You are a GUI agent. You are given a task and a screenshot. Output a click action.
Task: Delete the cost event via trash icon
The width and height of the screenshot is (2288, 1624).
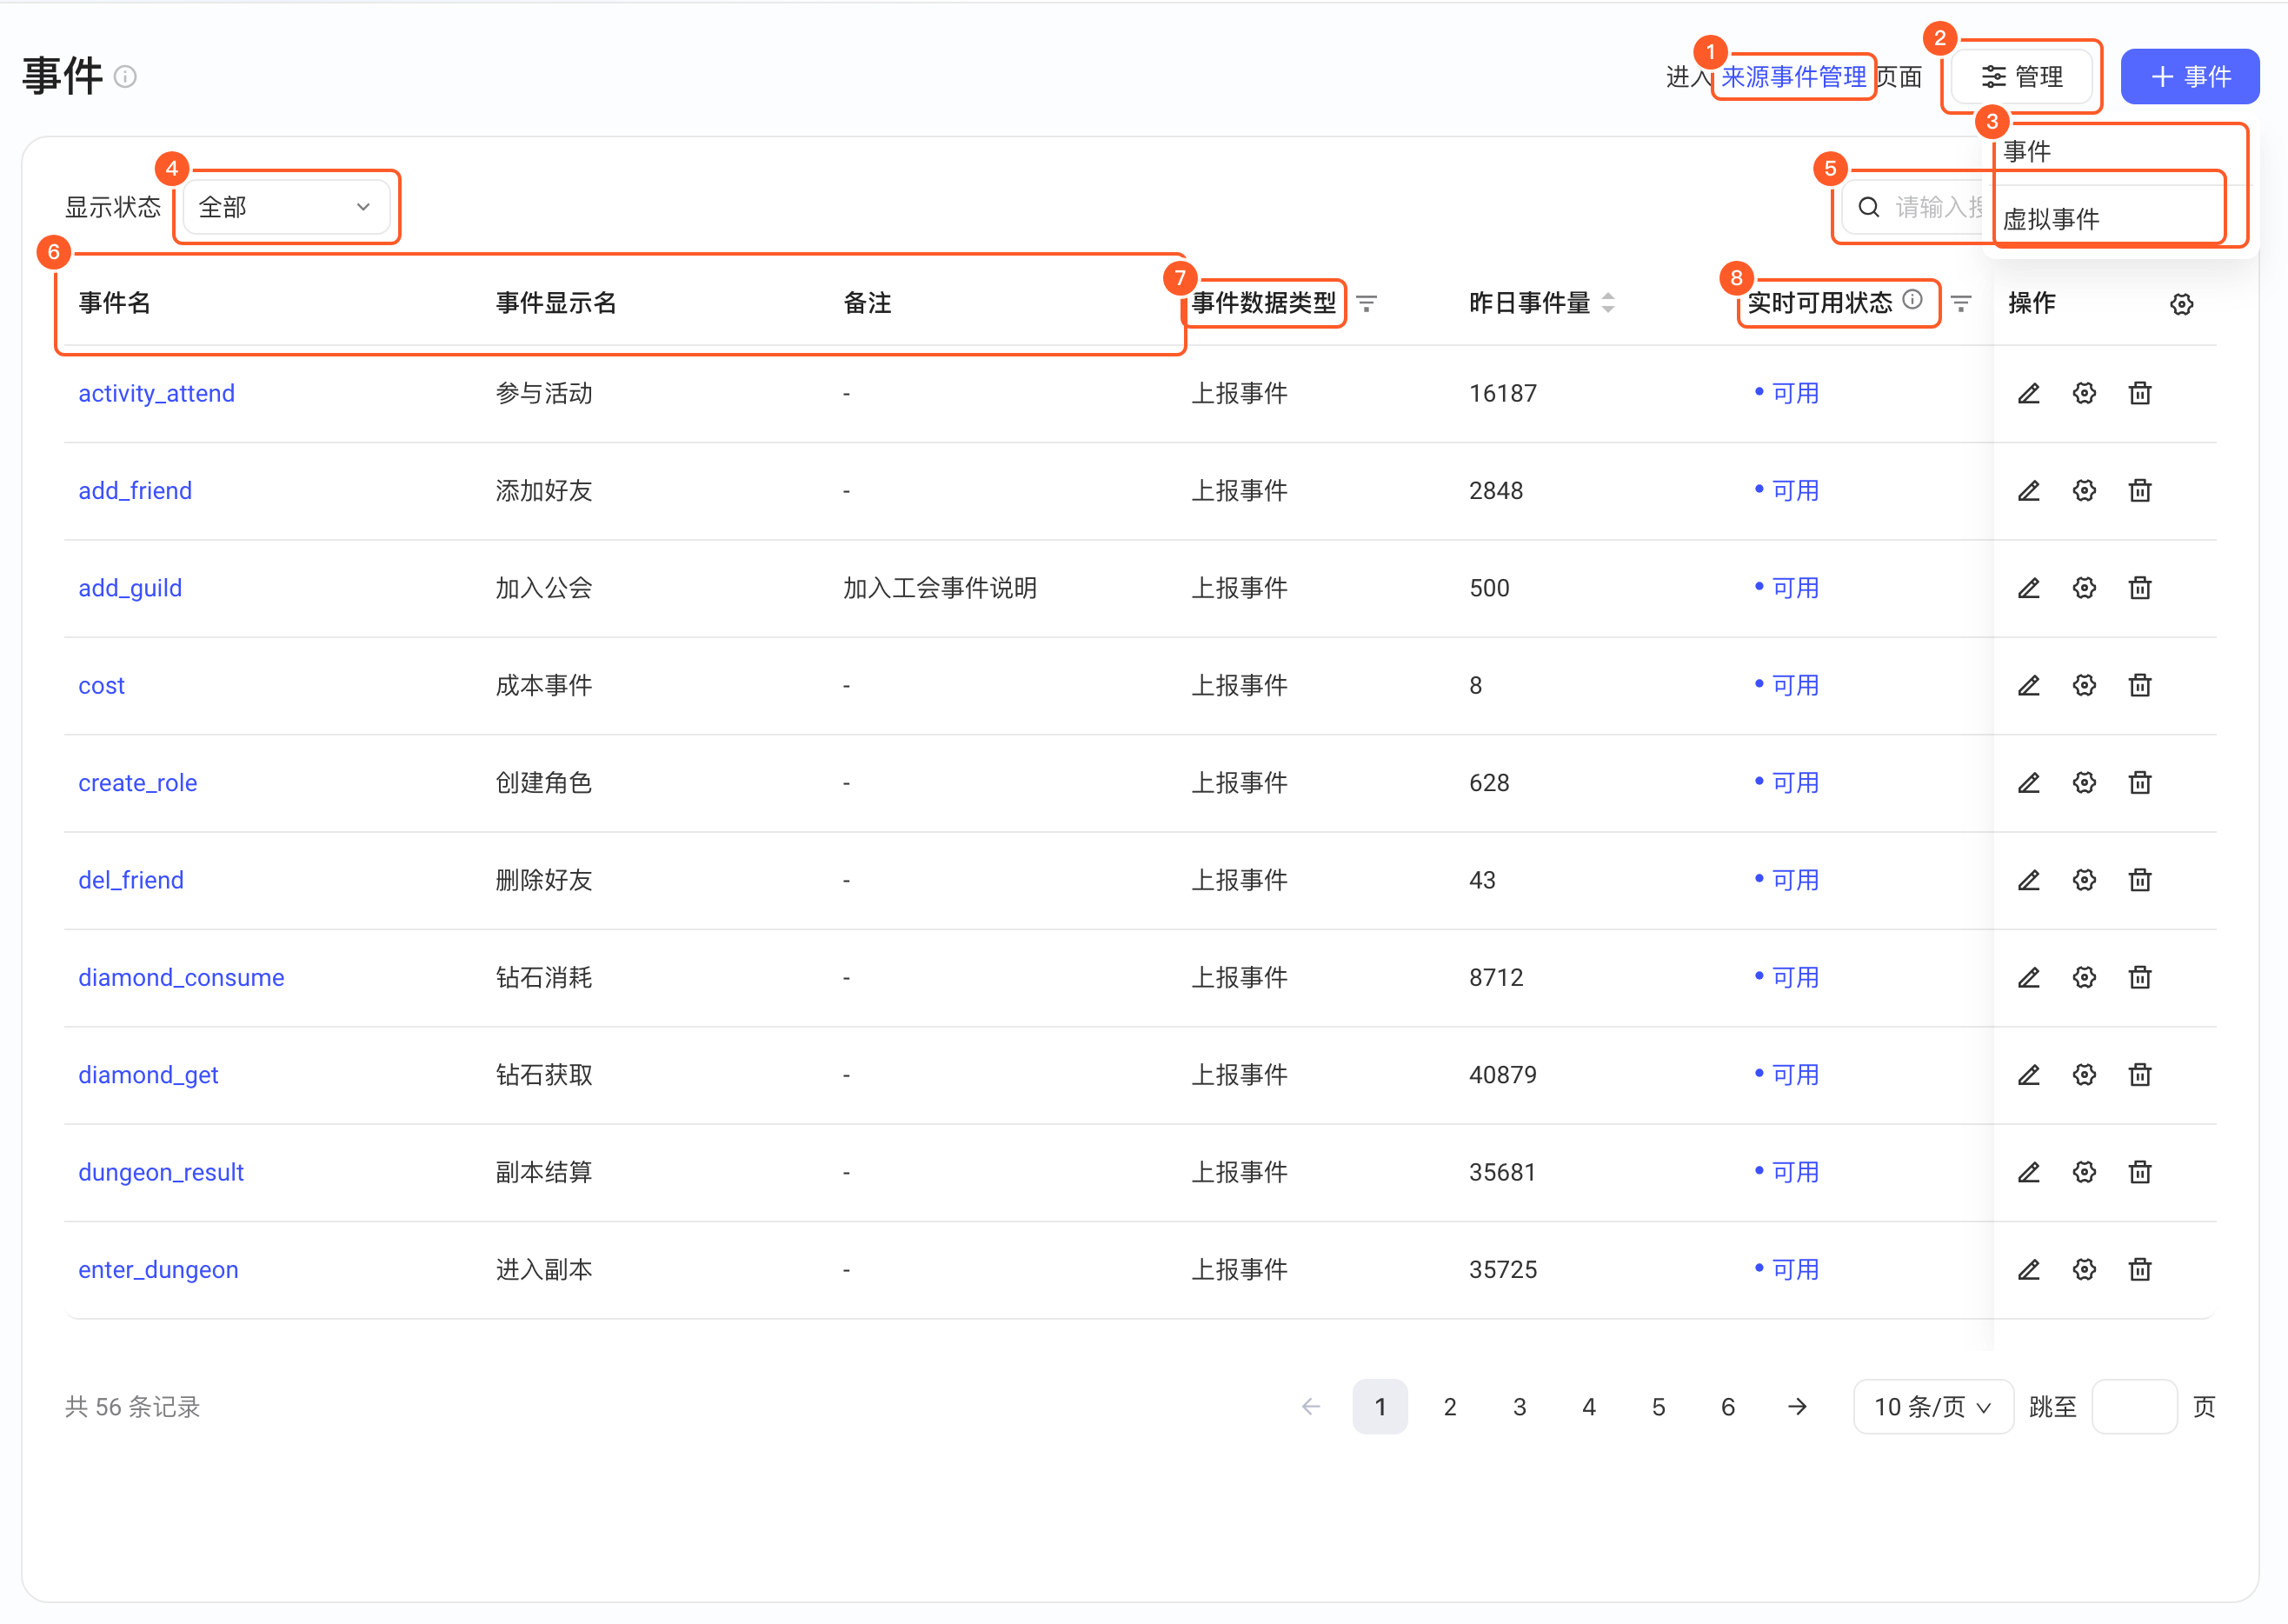point(2140,685)
